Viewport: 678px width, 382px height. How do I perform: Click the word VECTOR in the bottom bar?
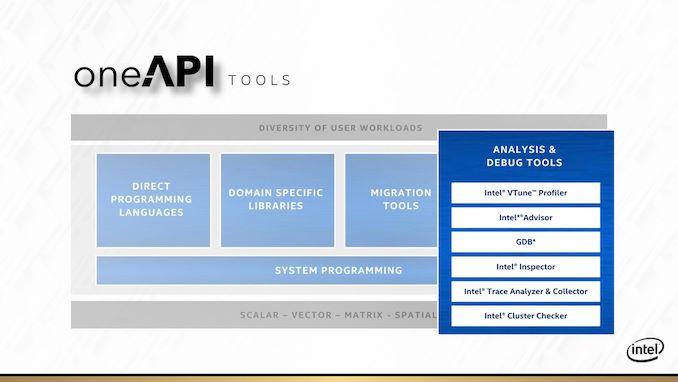point(311,315)
